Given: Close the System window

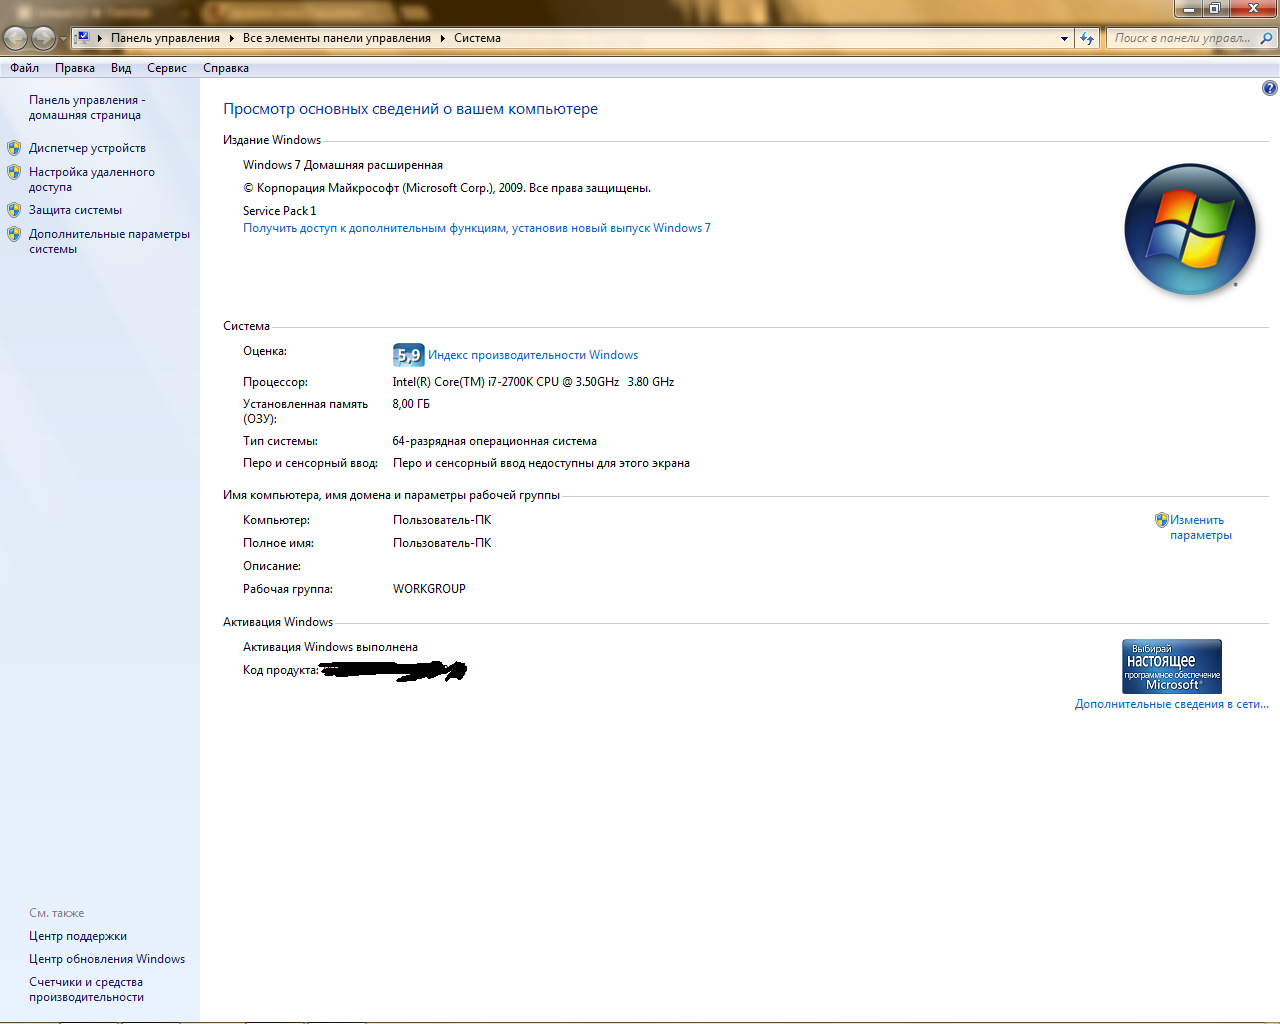Looking at the screenshot, I should click(x=1253, y=9).
